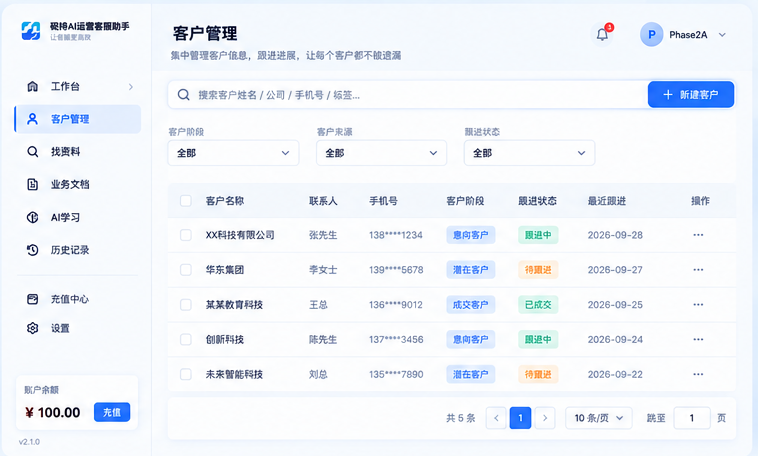Click the magnifier icon beside 找资料

[32, 152]
